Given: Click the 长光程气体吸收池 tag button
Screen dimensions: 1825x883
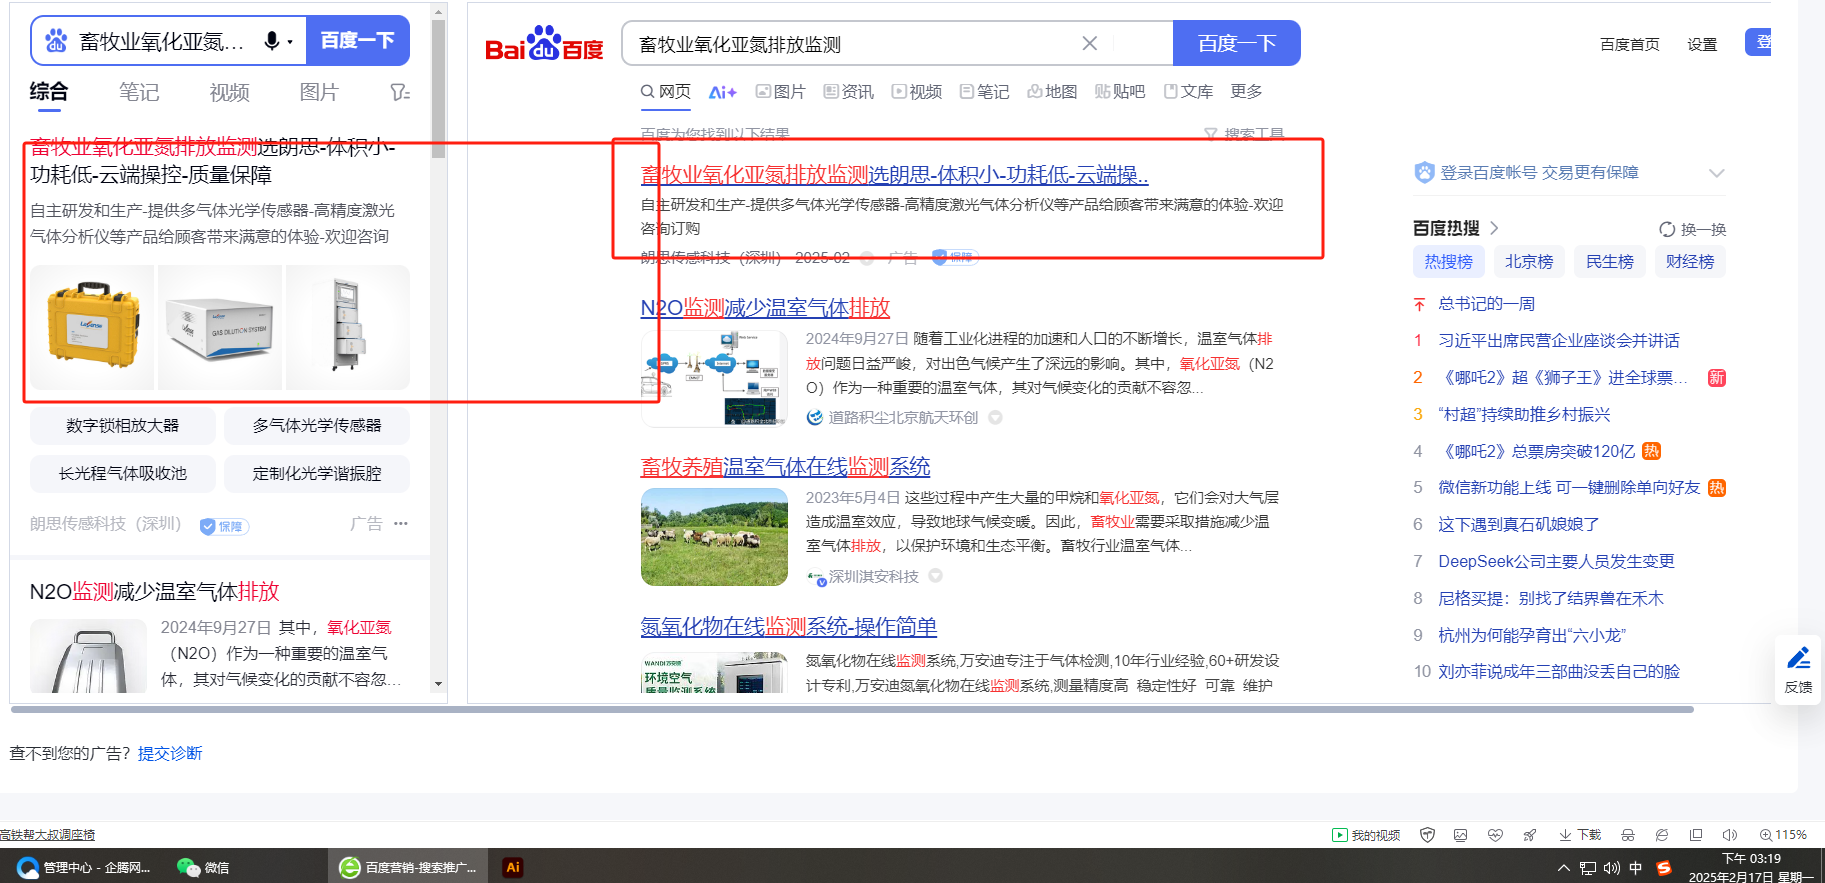Looking at the screenshot, I should pyautogui.click(x=123, y=474).
